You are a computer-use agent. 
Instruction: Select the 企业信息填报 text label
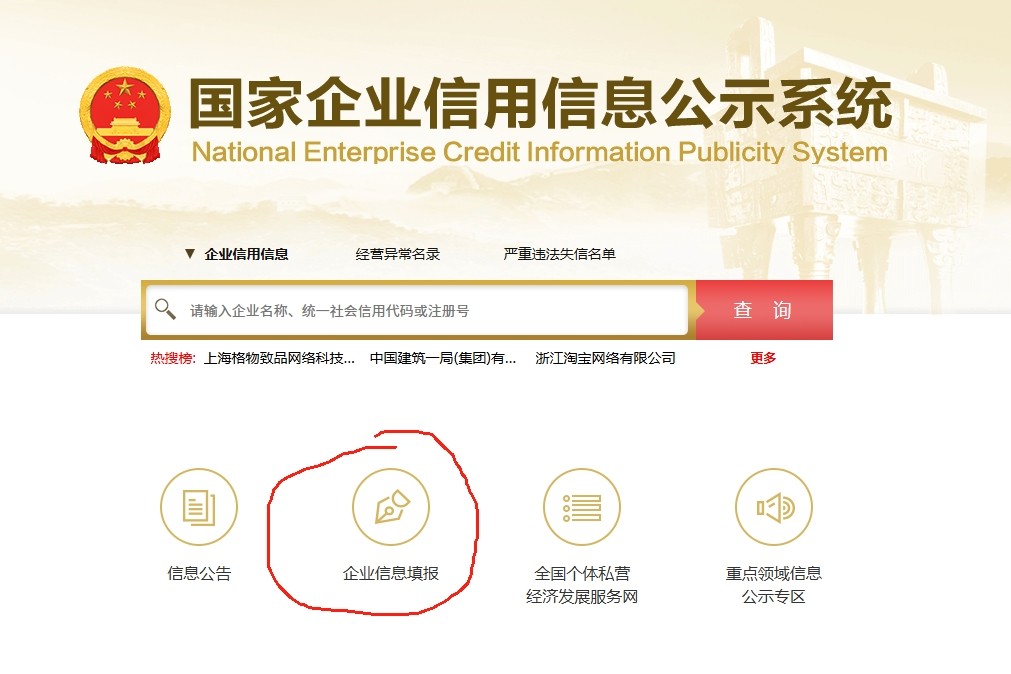coord(391,573)
